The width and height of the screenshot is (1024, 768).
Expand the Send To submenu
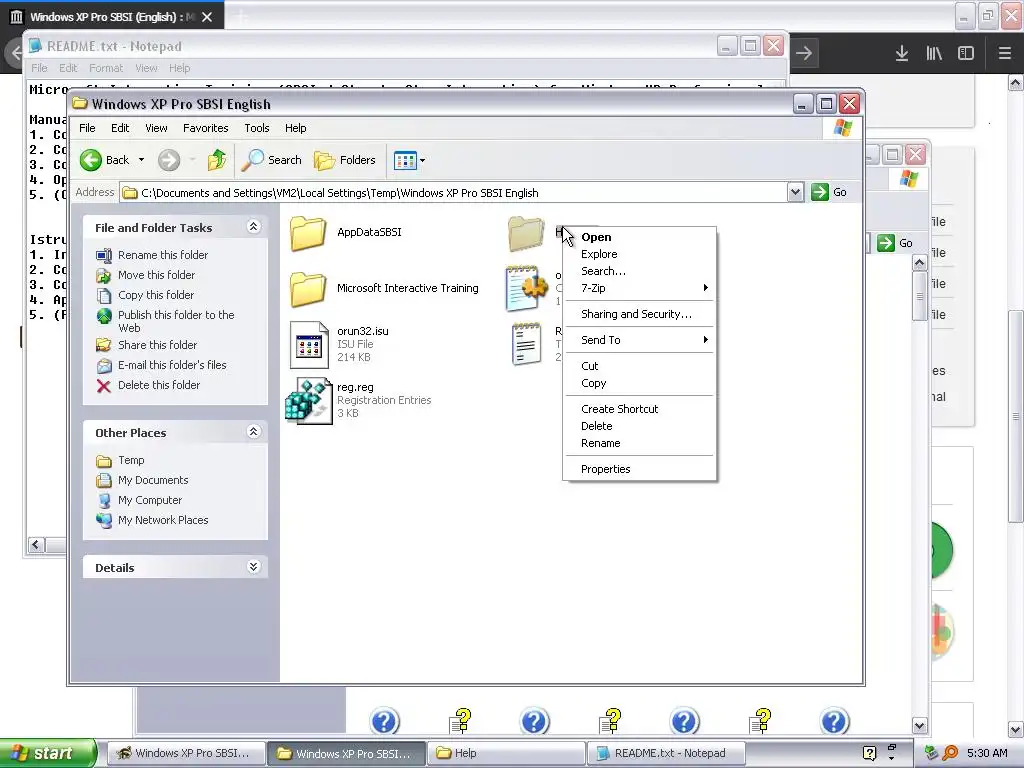click(x=639, y=340)
